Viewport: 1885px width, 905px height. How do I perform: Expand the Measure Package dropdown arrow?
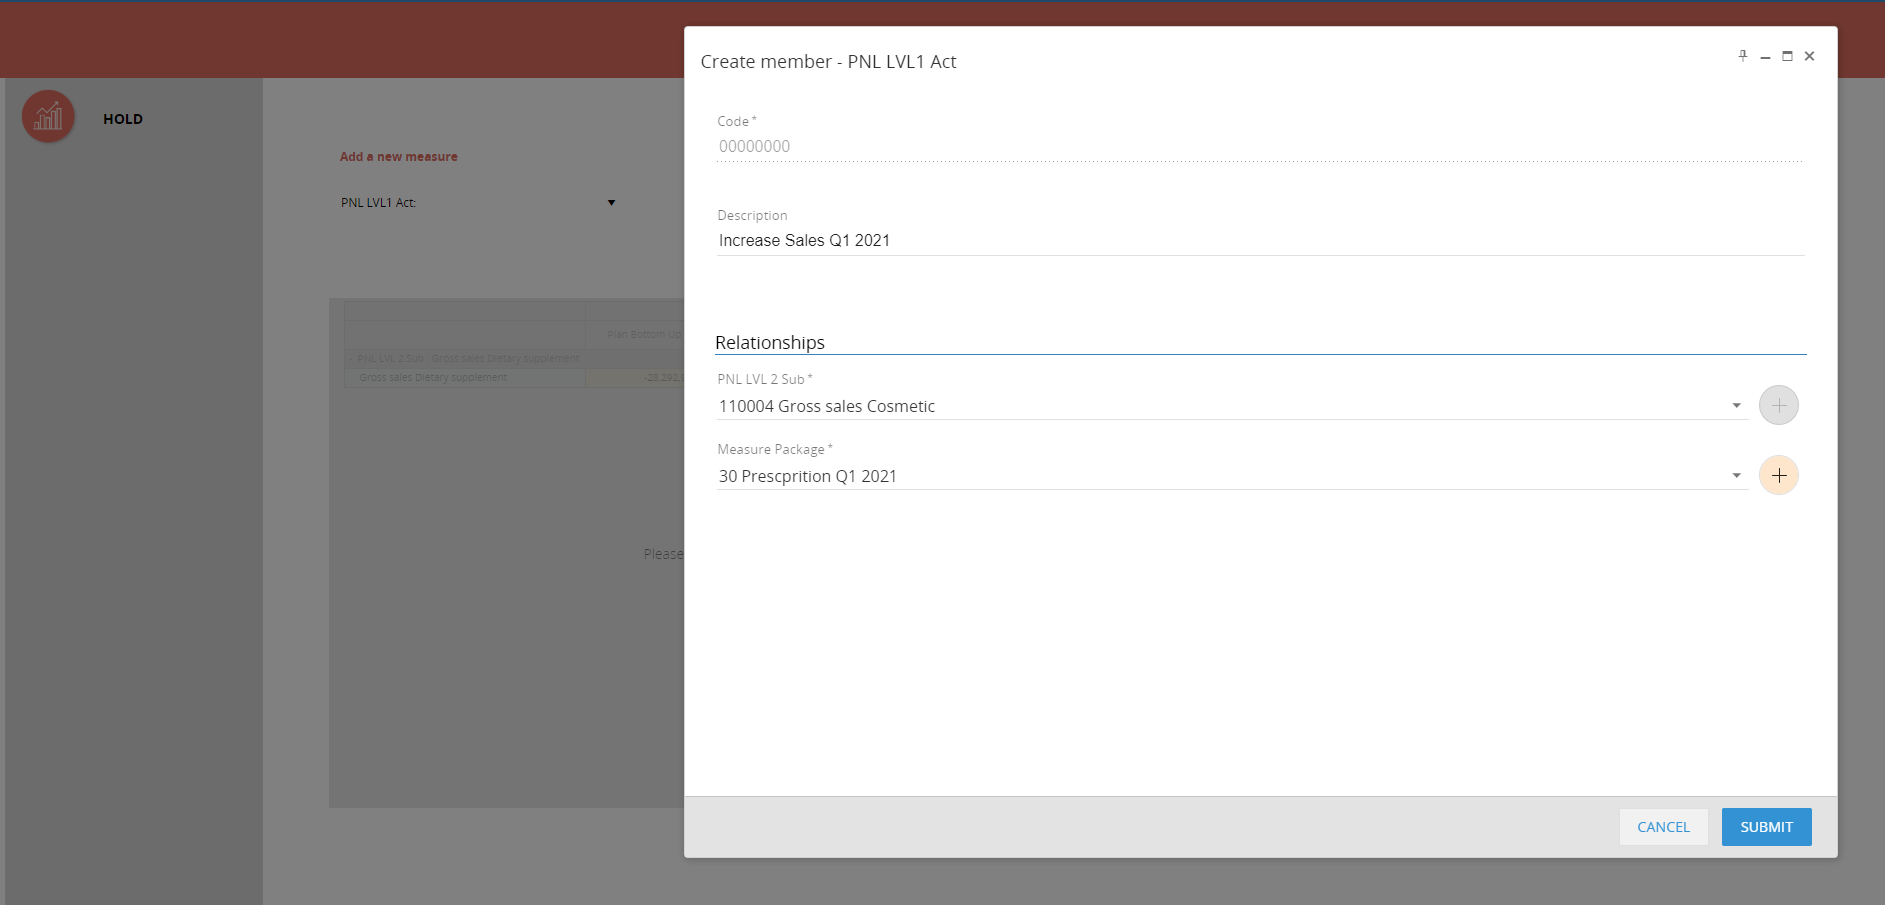[1736, 476]
